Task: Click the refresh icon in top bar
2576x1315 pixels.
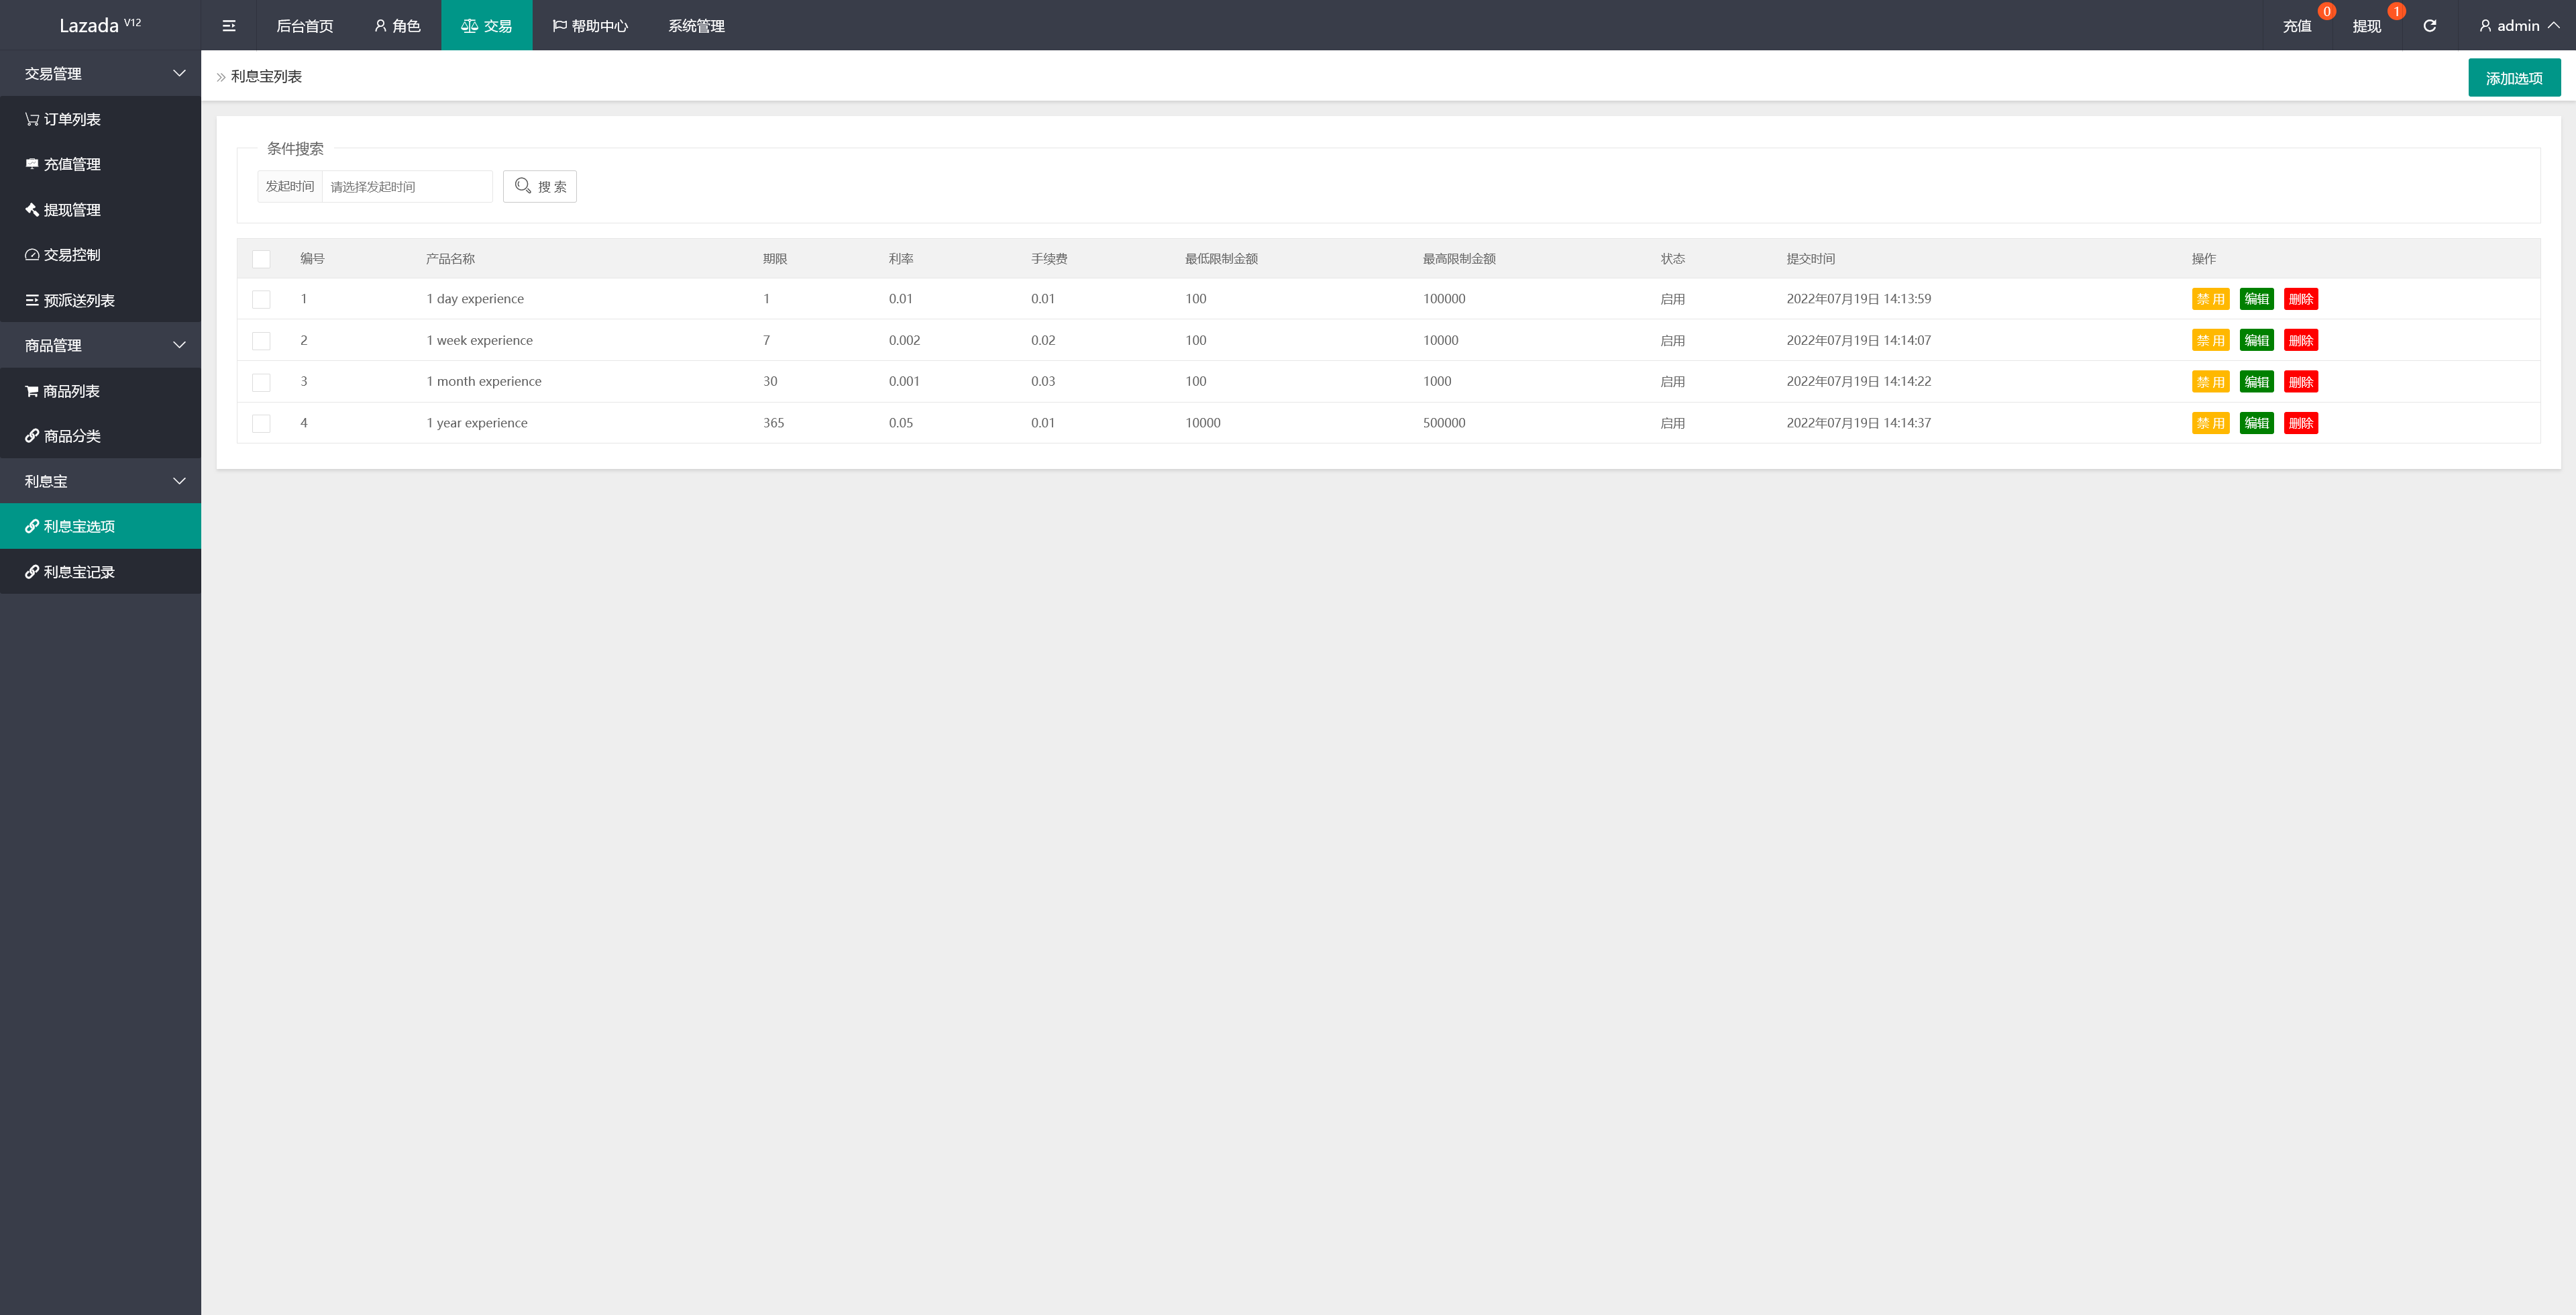Action: tap(2429, 26)
